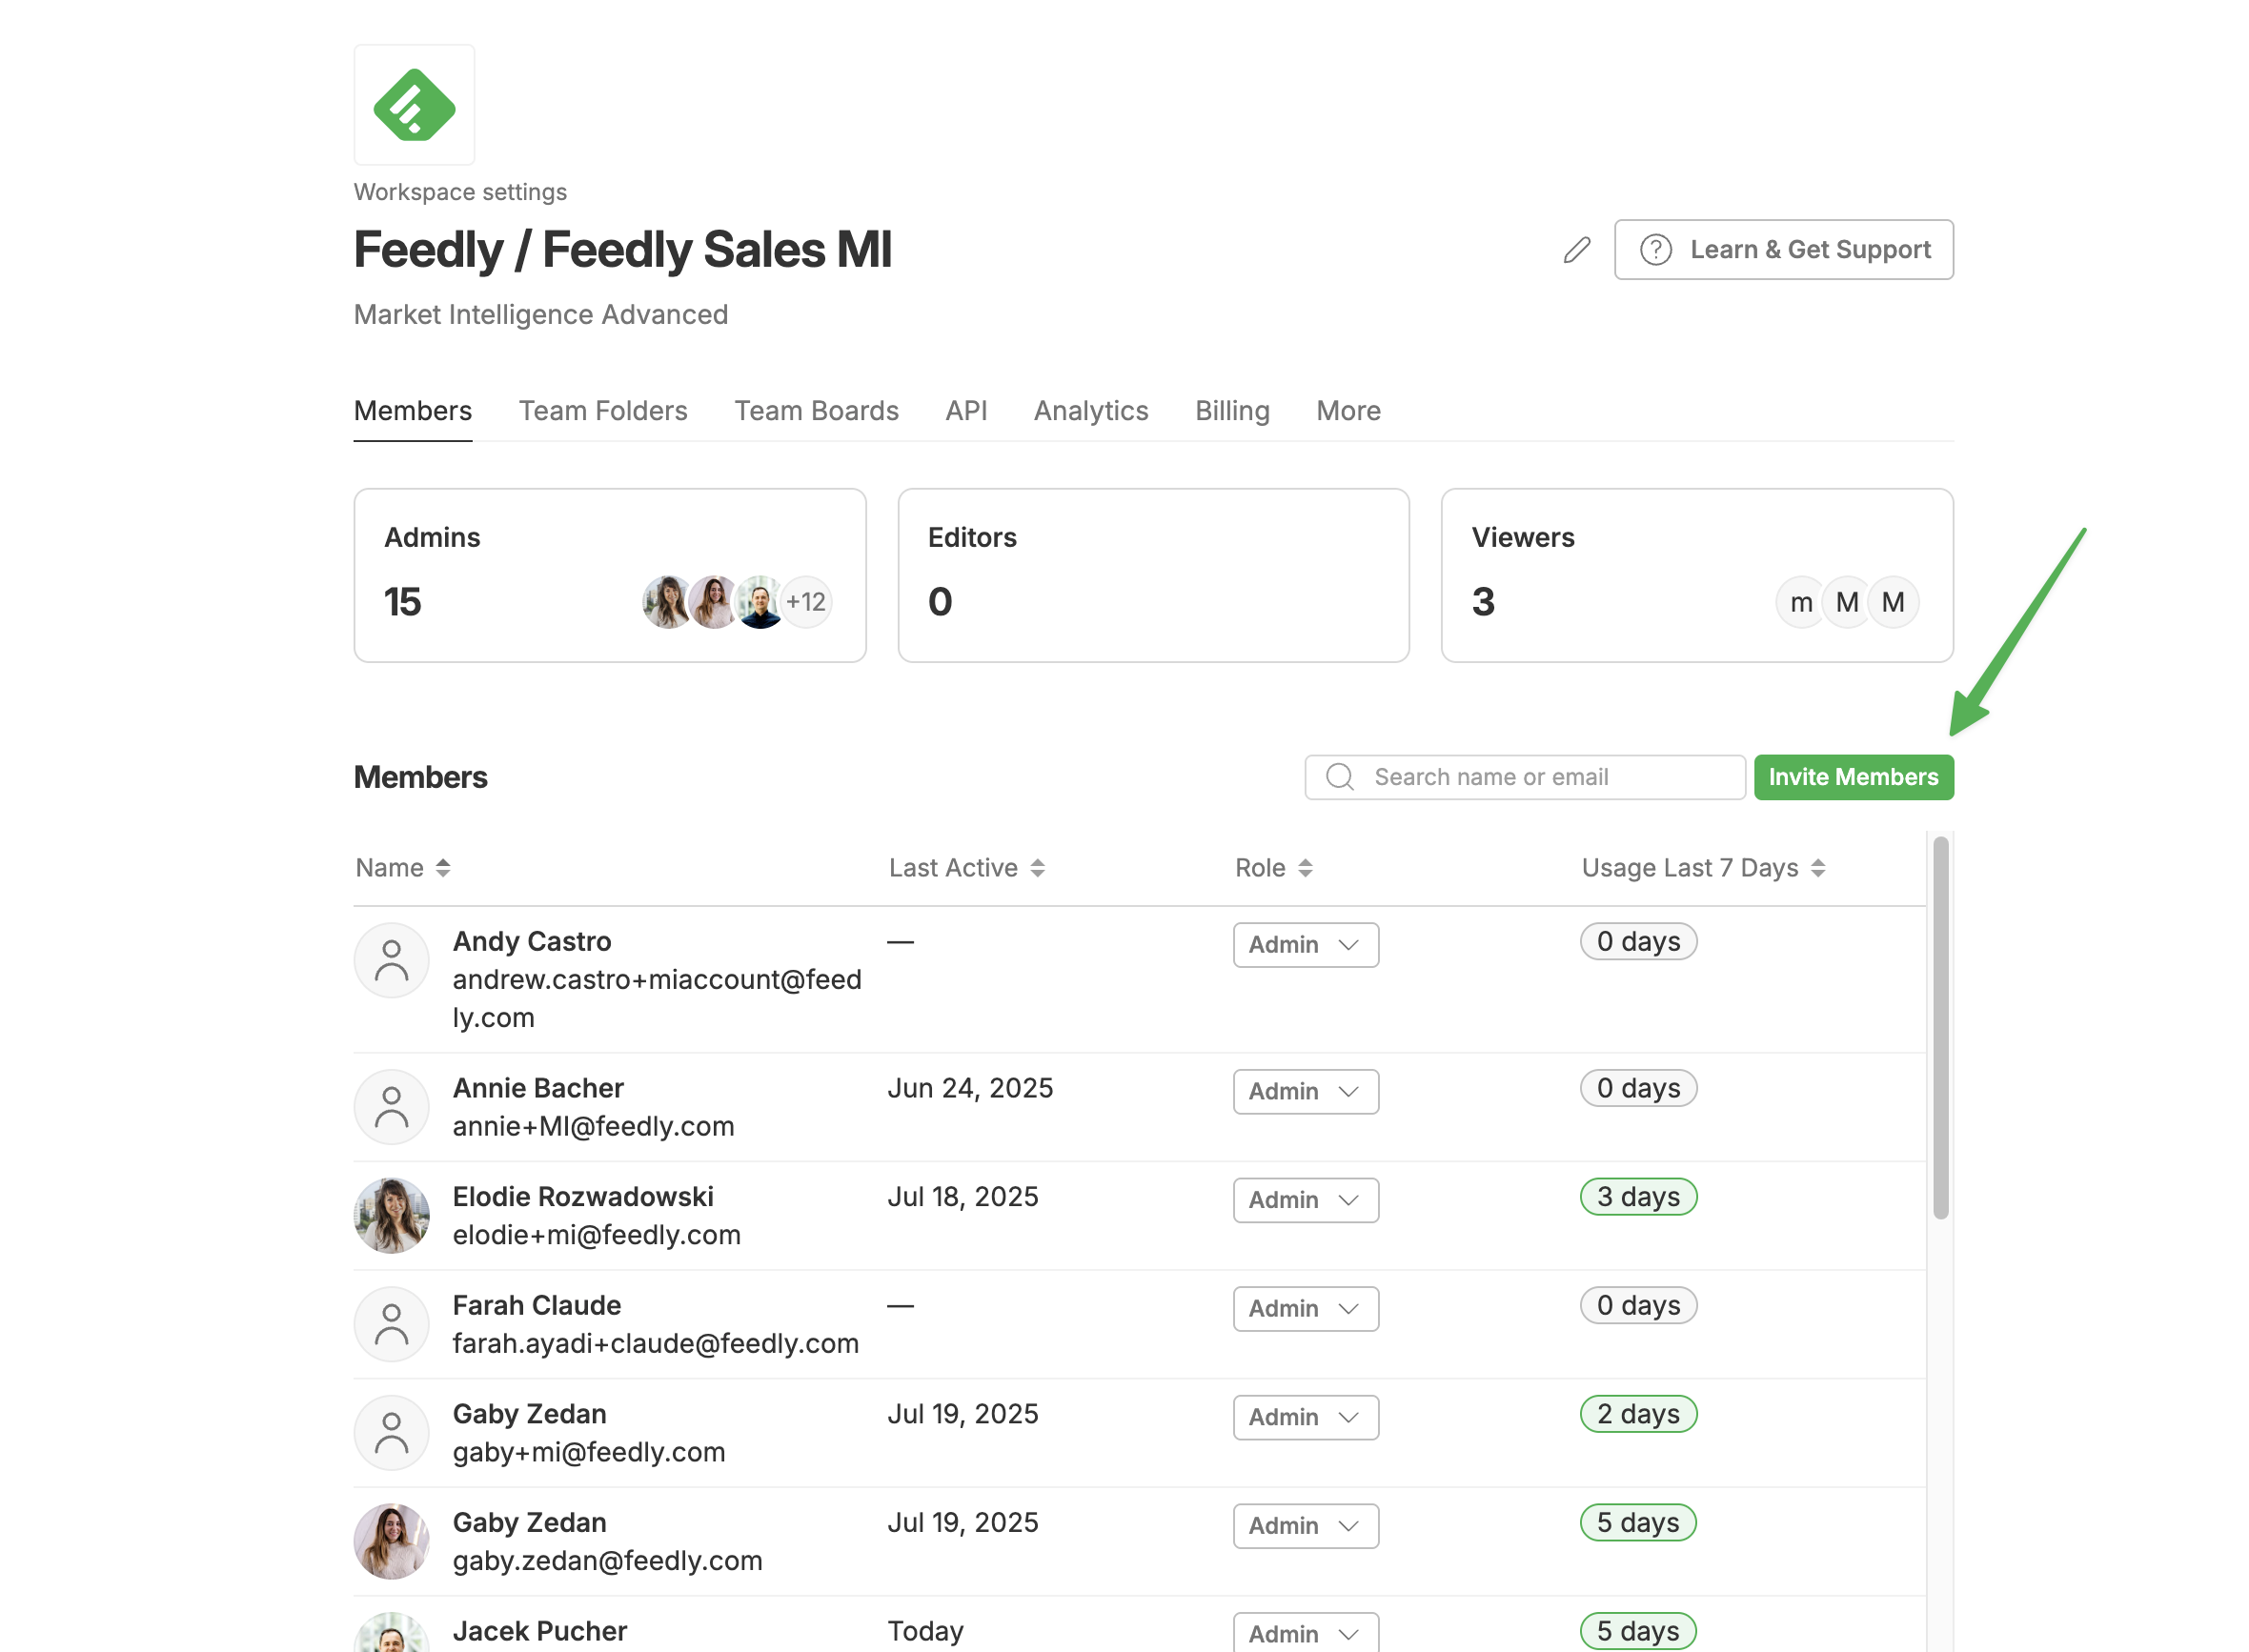Click the lowercase m viewer avatar

point(1801,602)
